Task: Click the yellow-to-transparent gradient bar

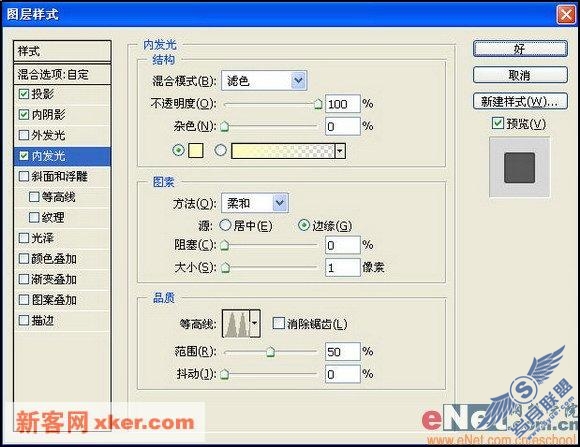Action: (283, 151)
